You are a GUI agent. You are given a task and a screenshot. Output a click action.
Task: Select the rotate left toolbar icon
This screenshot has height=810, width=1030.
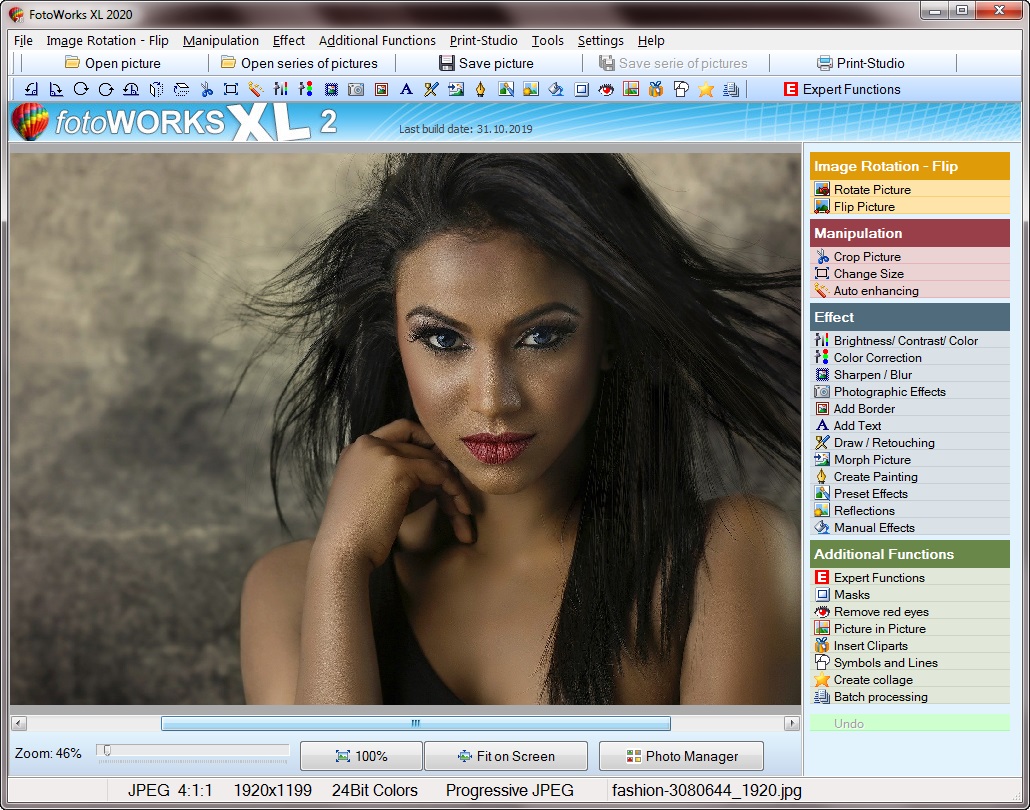[31, 89]
